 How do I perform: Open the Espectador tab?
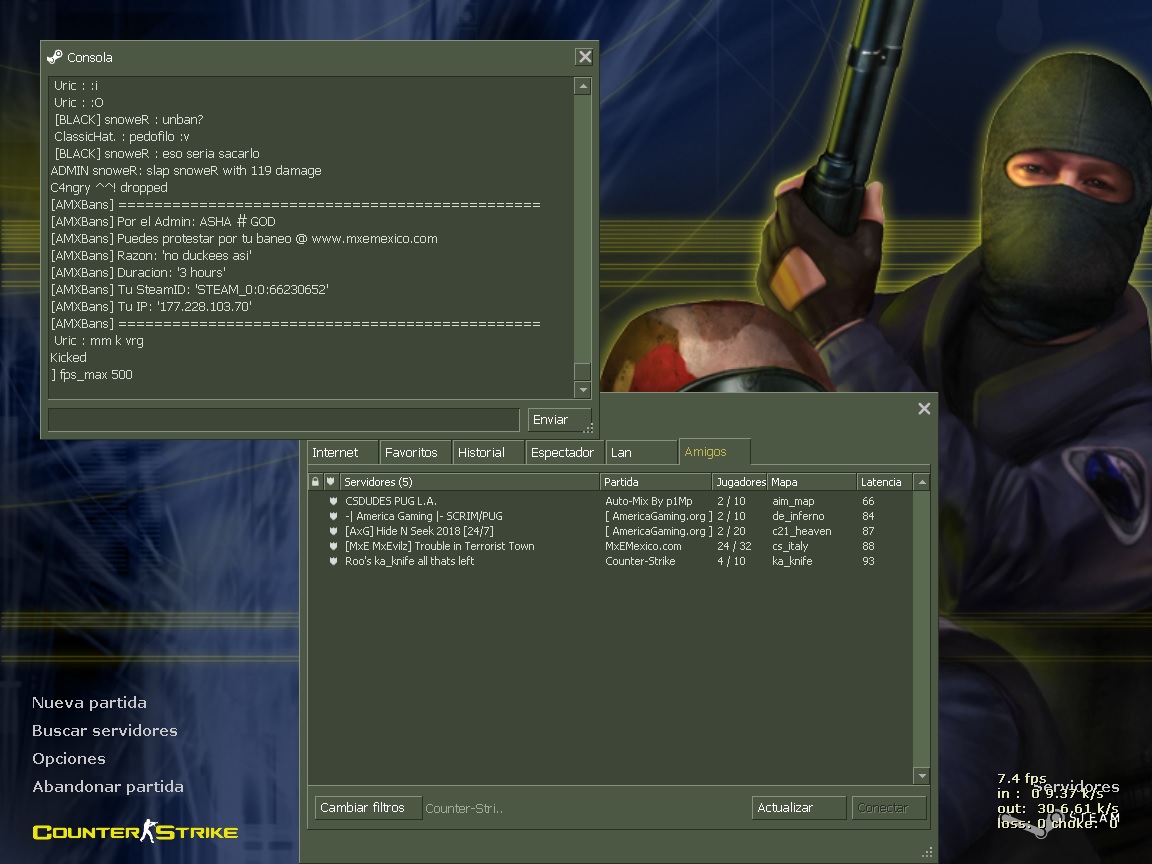pos(564,453)
